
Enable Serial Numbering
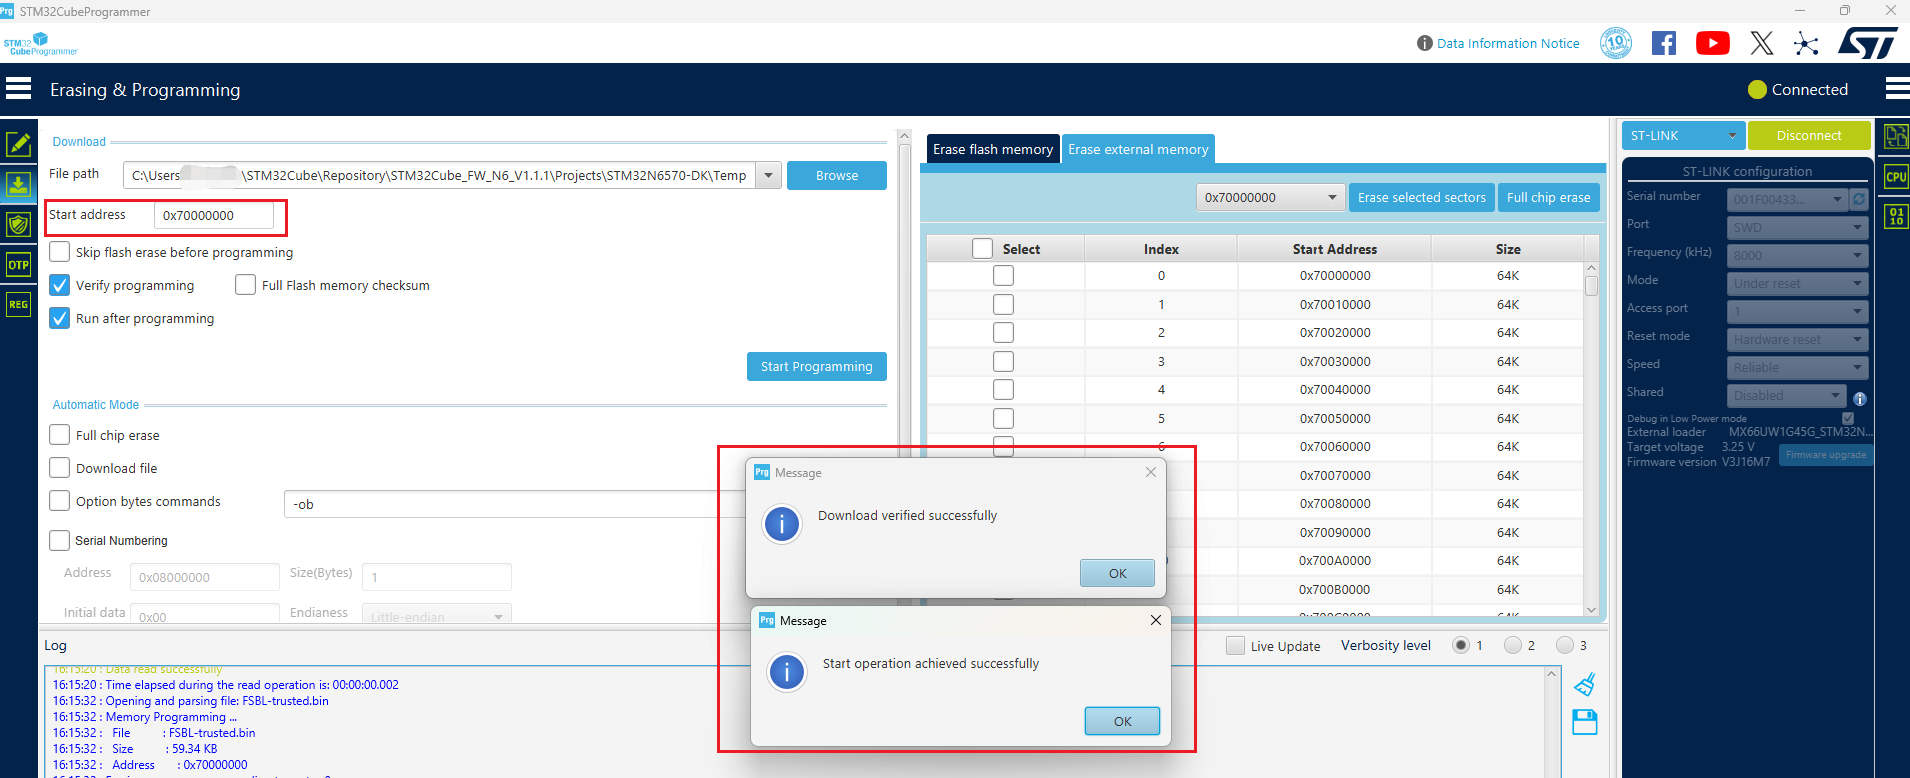click(60, 540)
